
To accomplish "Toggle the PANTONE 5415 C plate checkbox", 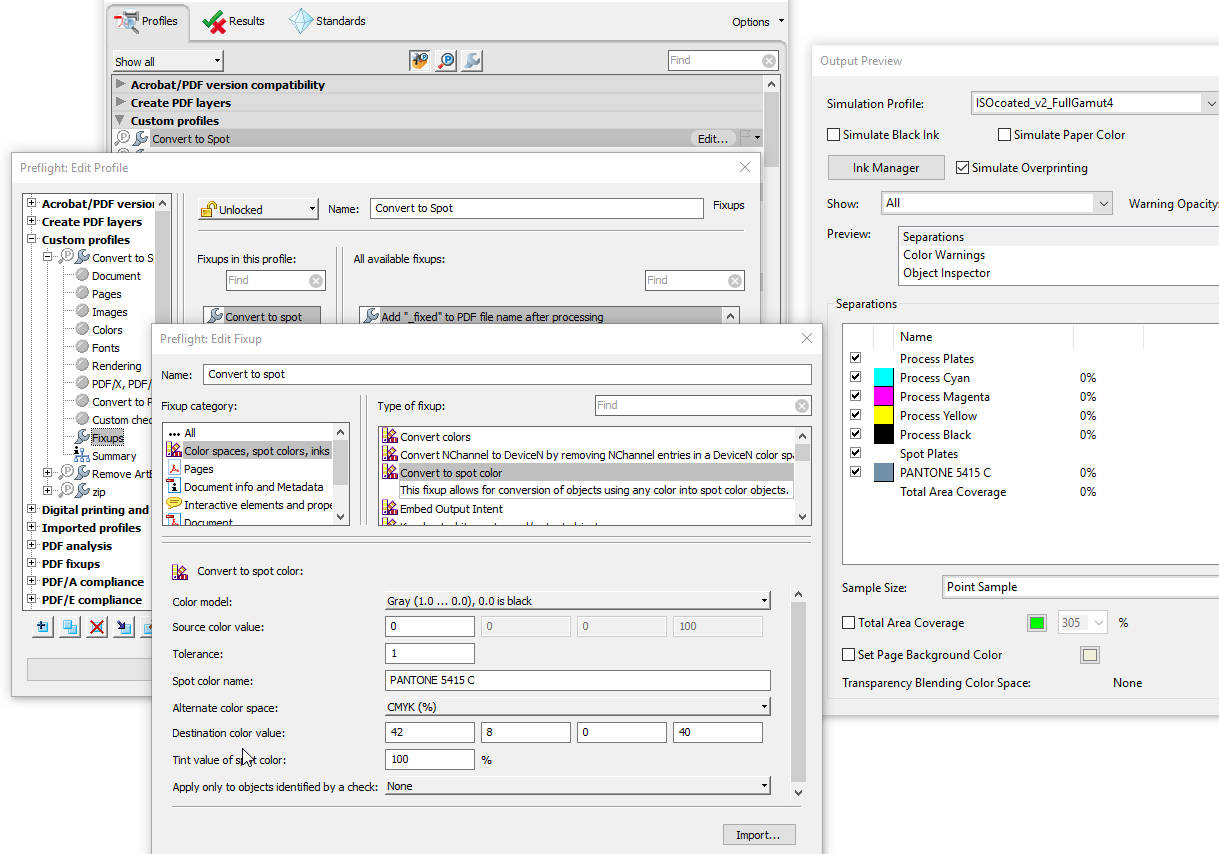I will pos(855,472).
